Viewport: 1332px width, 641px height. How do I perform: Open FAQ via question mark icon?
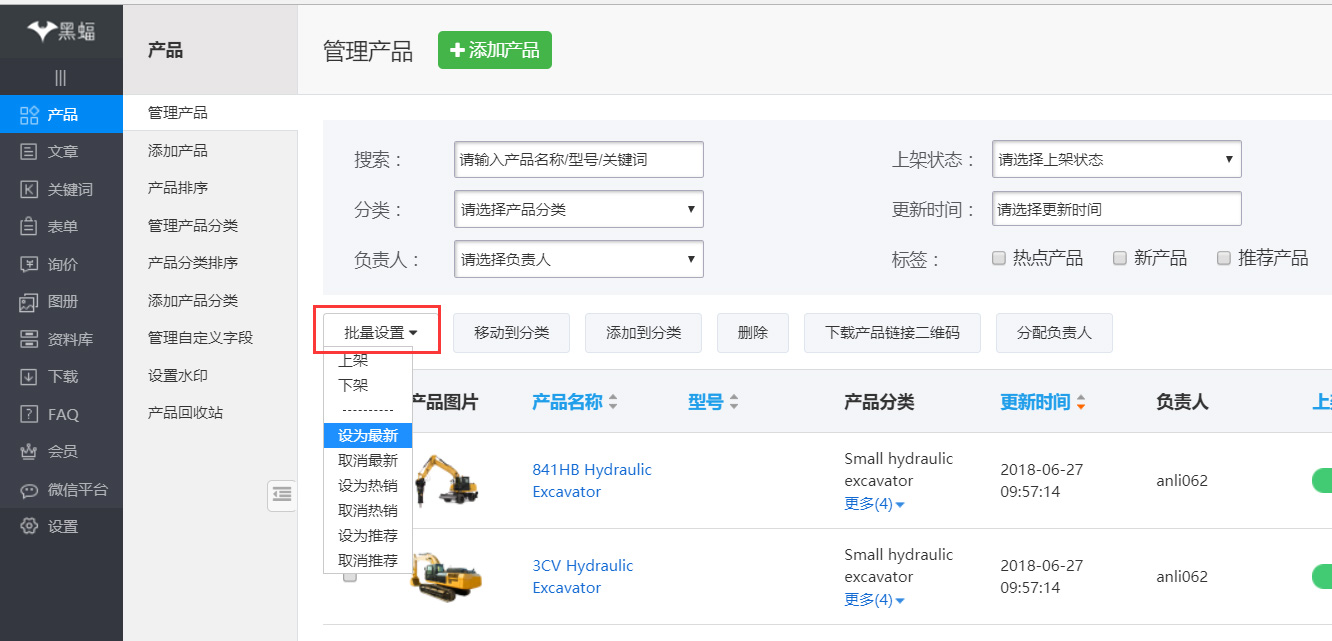point(29,414)
